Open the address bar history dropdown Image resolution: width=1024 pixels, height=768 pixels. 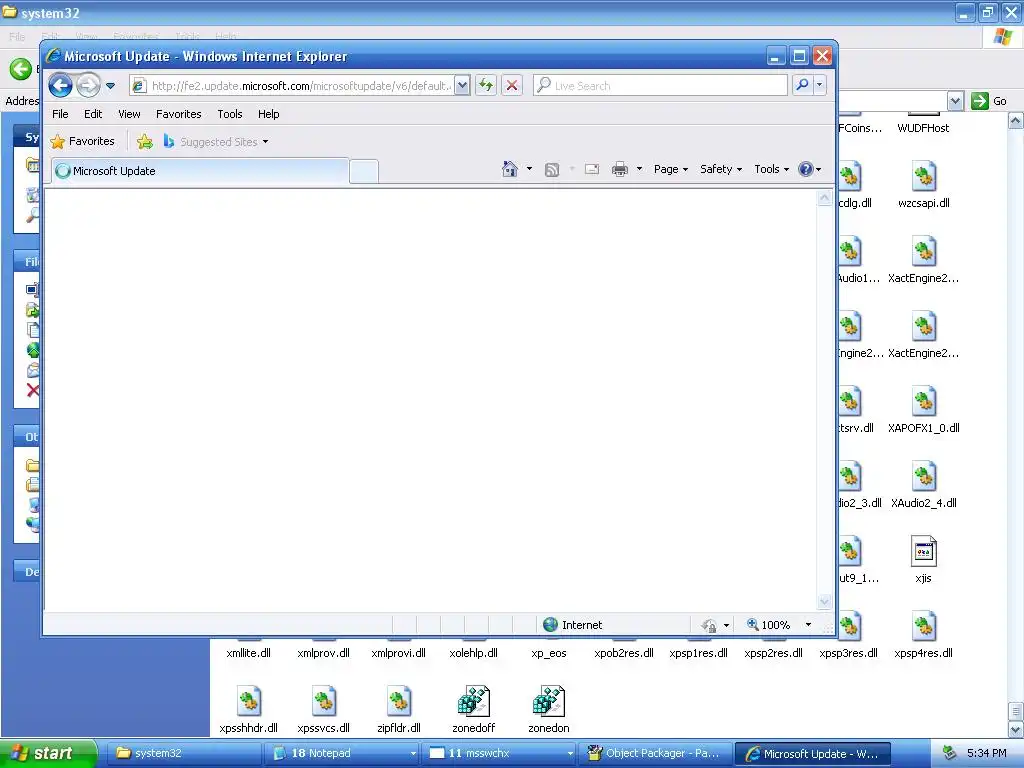[x=462, y=86]
